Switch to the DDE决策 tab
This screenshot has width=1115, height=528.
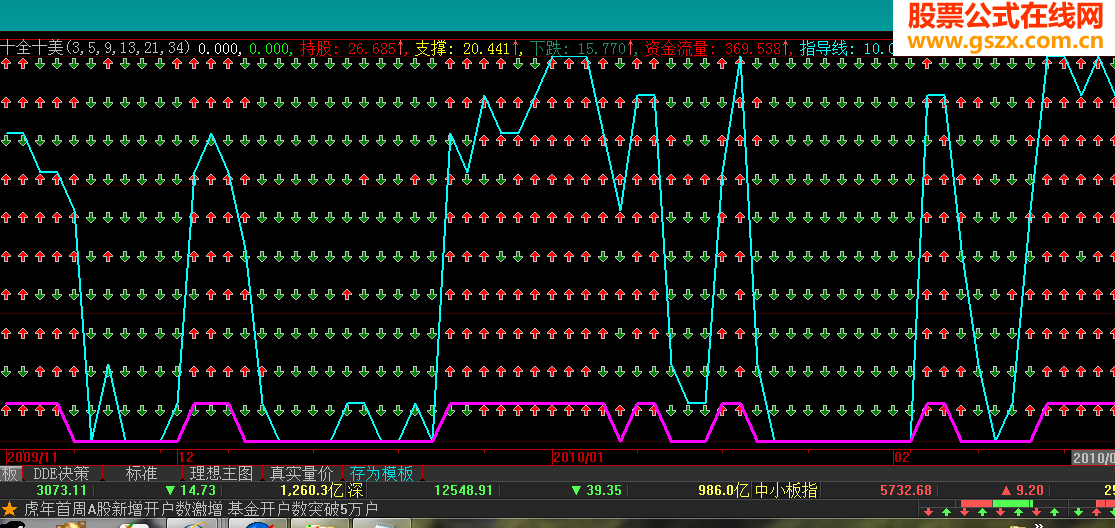[x=61, y=474]
